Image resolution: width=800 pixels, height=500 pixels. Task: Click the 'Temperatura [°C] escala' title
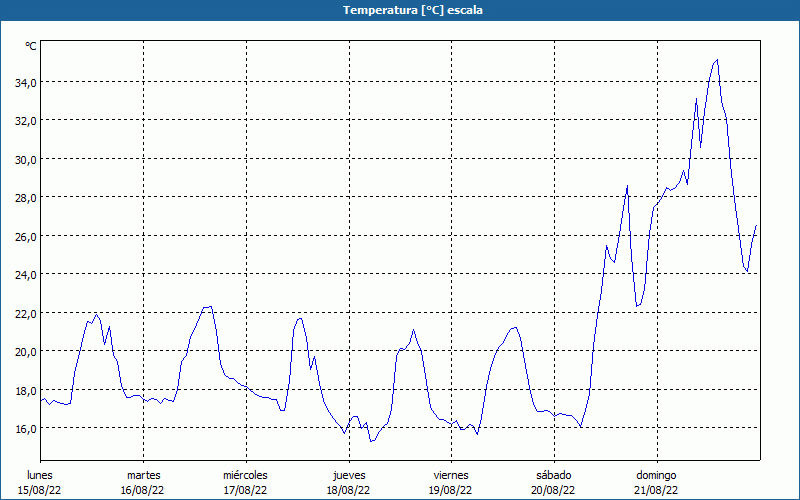(x=413, y=10)
